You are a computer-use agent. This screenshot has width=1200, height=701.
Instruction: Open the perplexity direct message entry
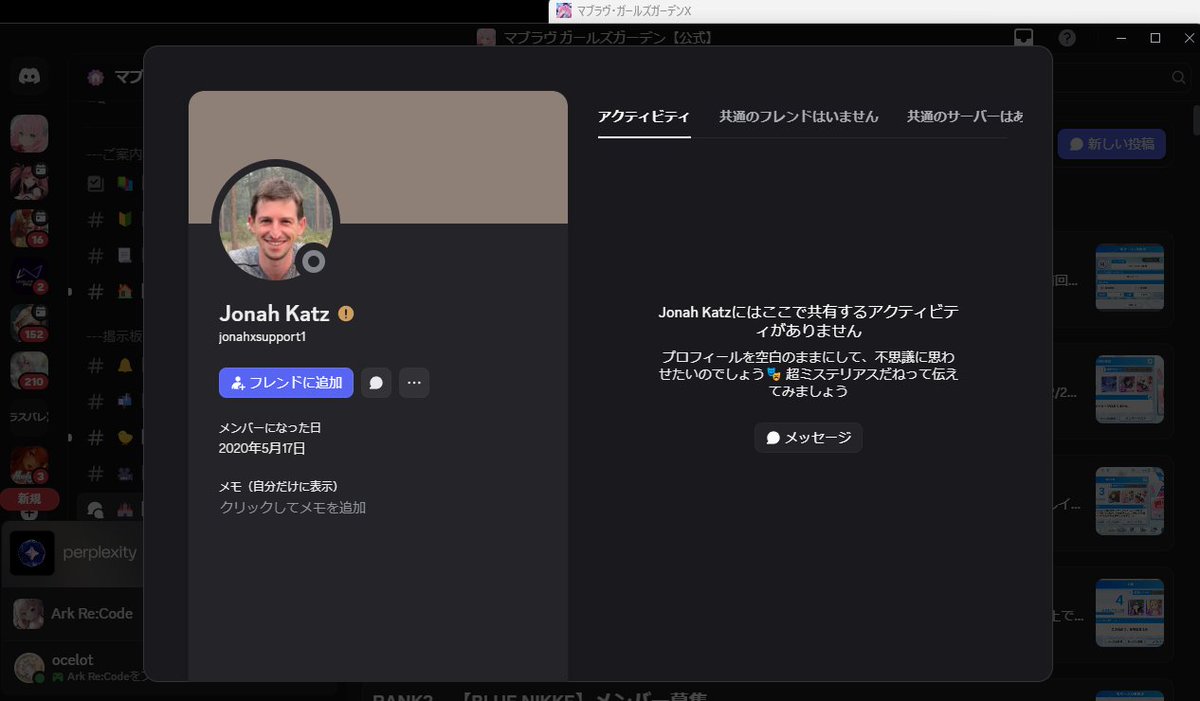(100, 552)
